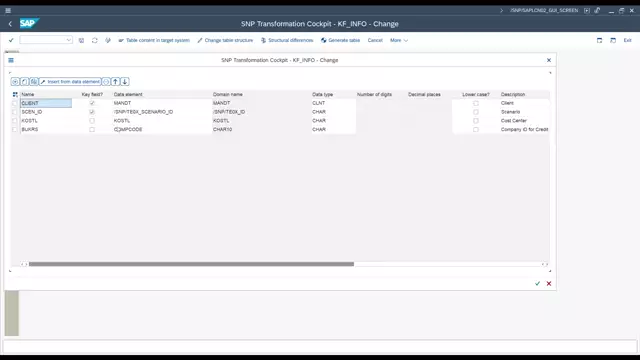Click the SCEN_ID name cell
The height and width of the screenshot is (360, 640).
pos(46,112)
